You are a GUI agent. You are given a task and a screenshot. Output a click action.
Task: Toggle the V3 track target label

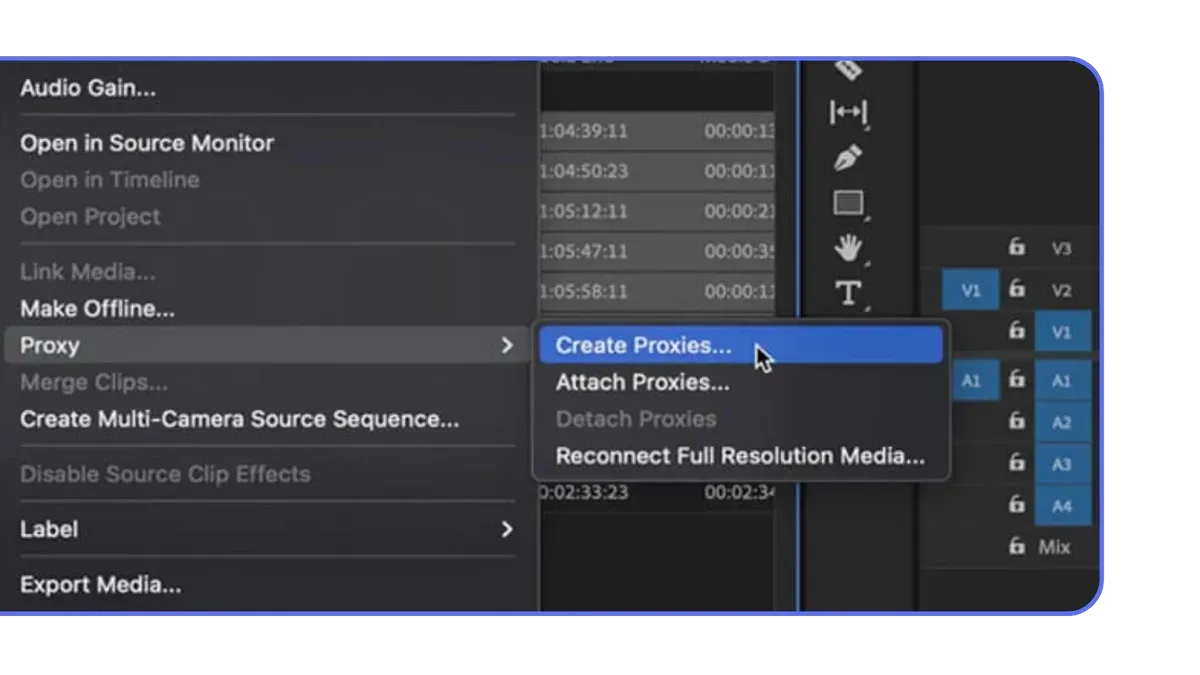point(1061,248)
